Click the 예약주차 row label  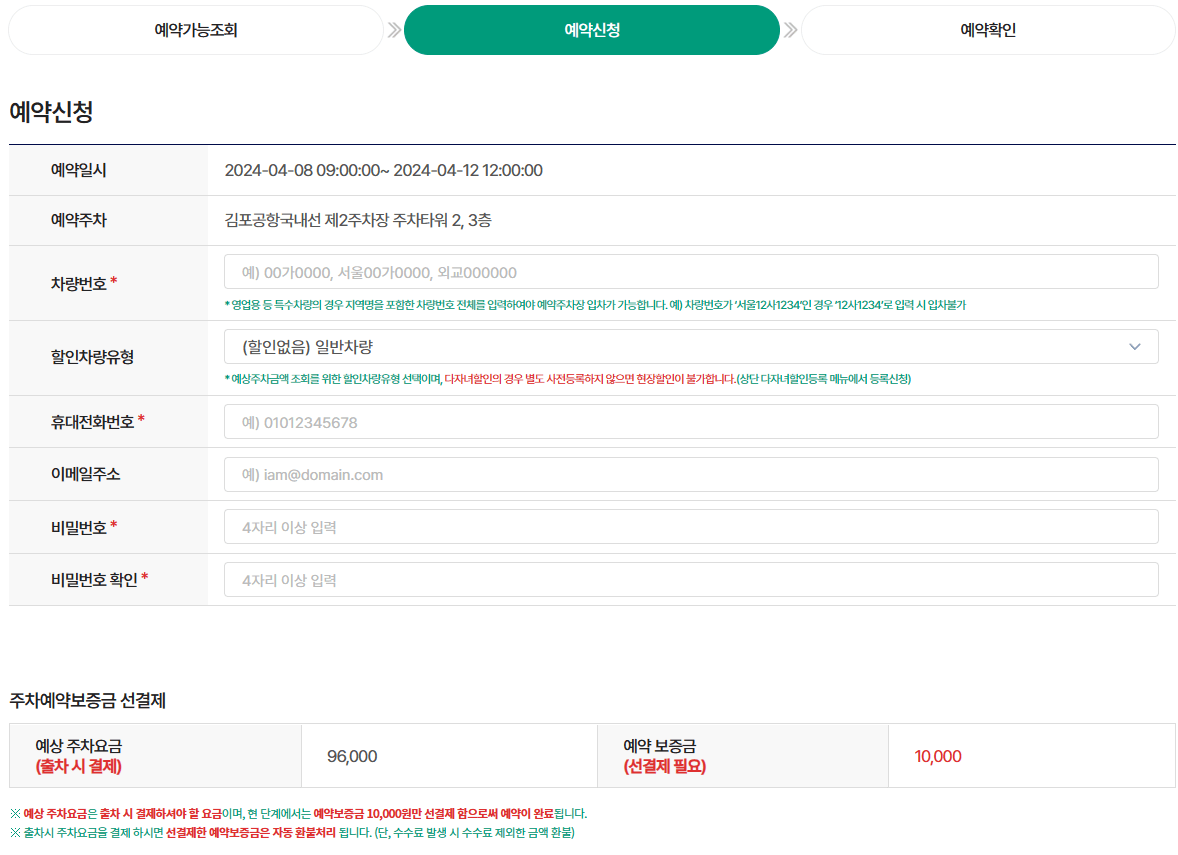(79, 220)
